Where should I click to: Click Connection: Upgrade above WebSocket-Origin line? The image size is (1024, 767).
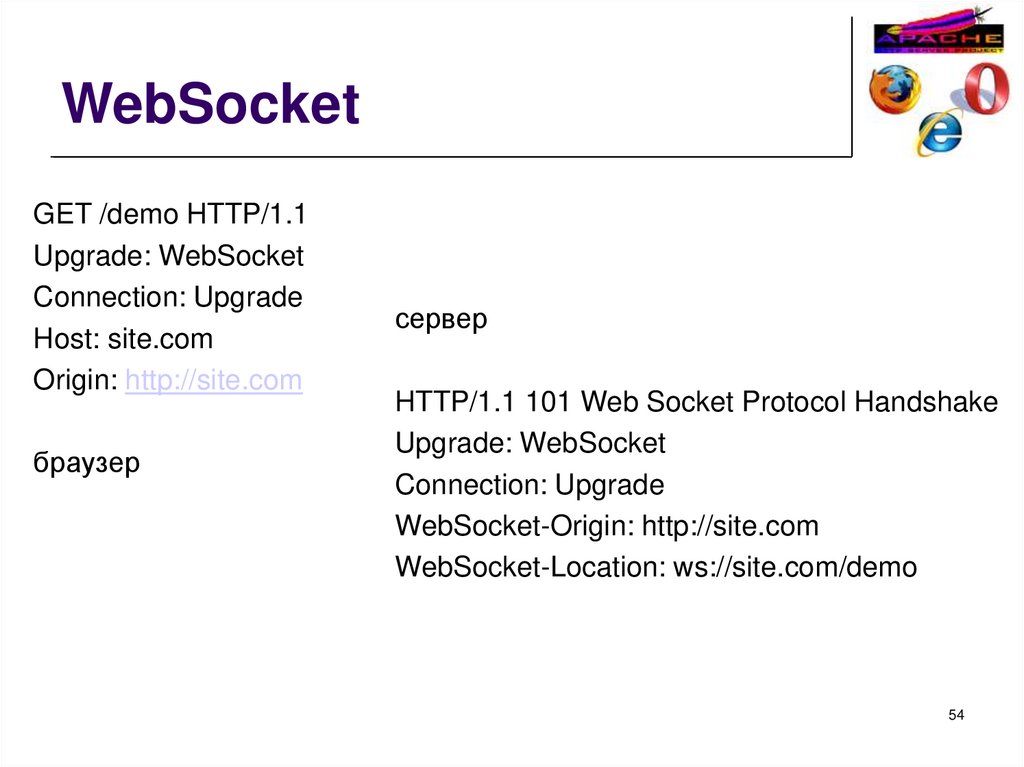tap(529, 486)
